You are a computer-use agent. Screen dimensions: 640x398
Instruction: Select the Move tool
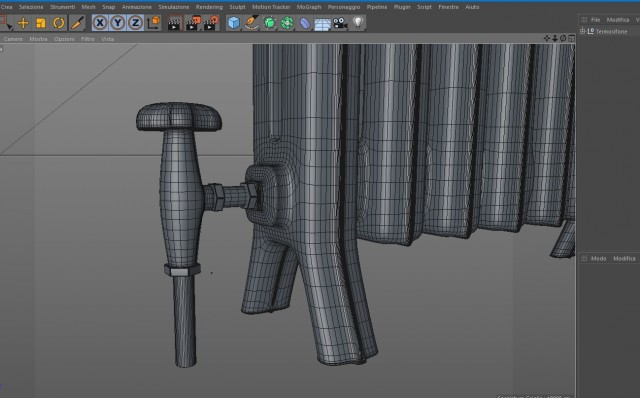(x=23, y=23)
